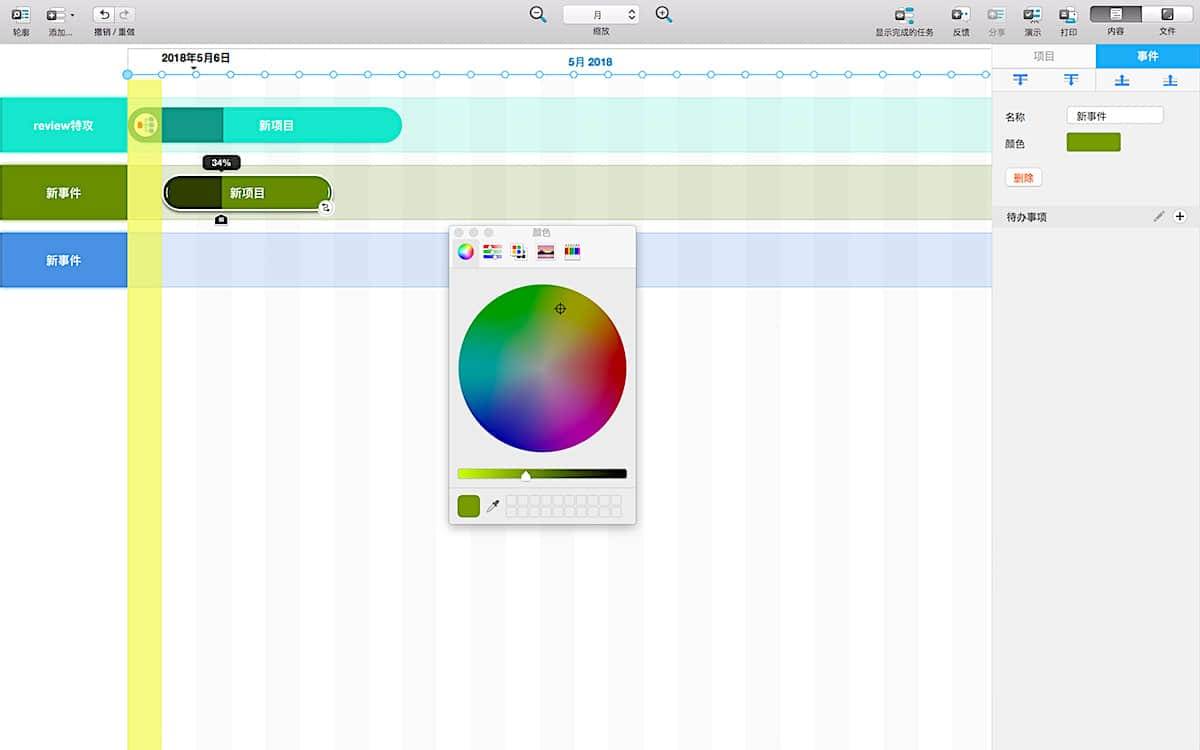Viewport: 1200px width, 750px height.
Task: Click the 颜色 green color swatch in inspector
Action: [1093, 143]
